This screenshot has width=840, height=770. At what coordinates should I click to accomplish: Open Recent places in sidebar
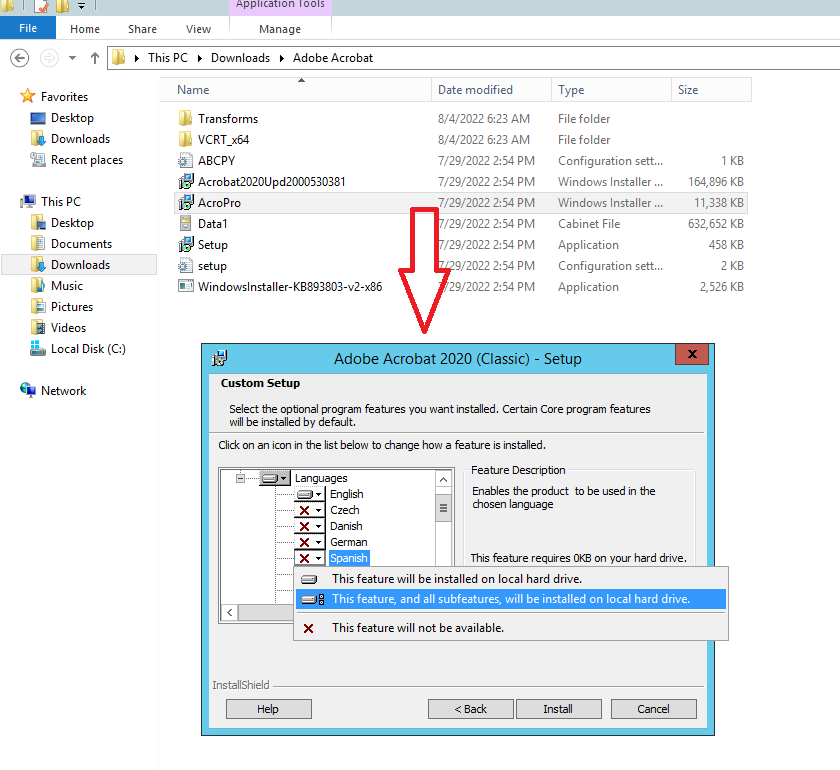(87, 160)
